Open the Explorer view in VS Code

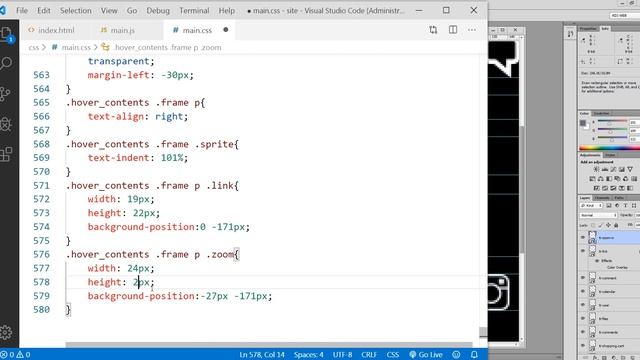pos(7,34)
